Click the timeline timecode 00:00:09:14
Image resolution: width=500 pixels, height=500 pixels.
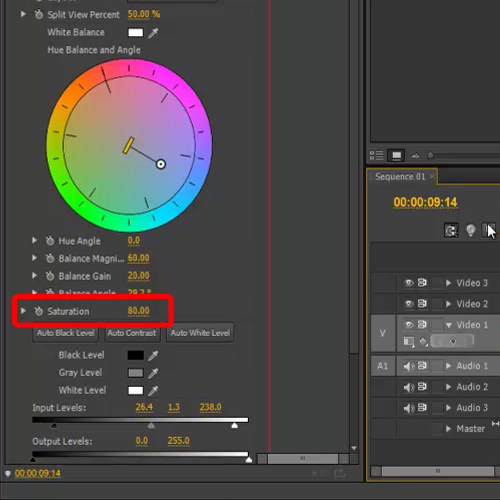tap(425, 202)
